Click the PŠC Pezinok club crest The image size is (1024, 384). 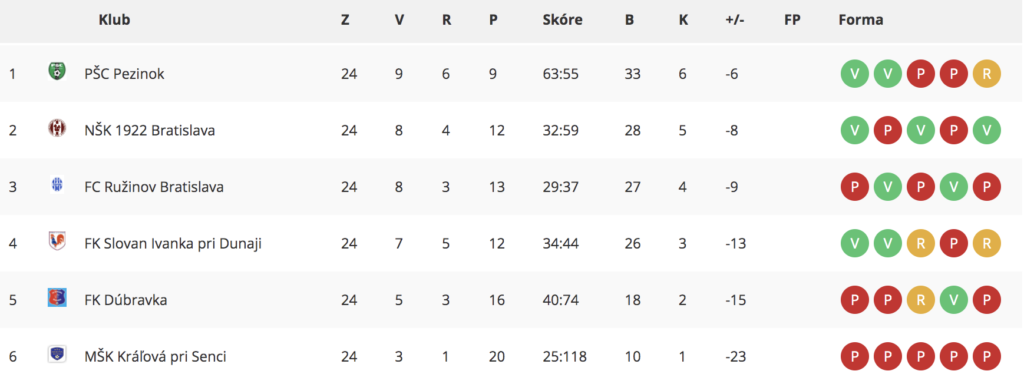[x=57, y=71]
